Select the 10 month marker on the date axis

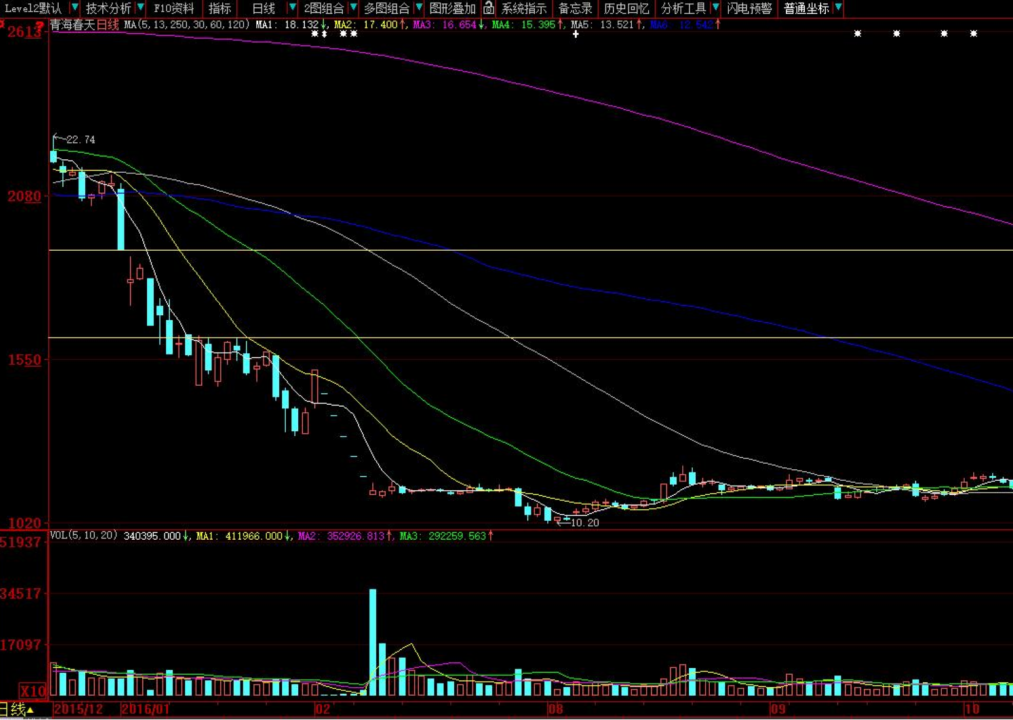972,709
